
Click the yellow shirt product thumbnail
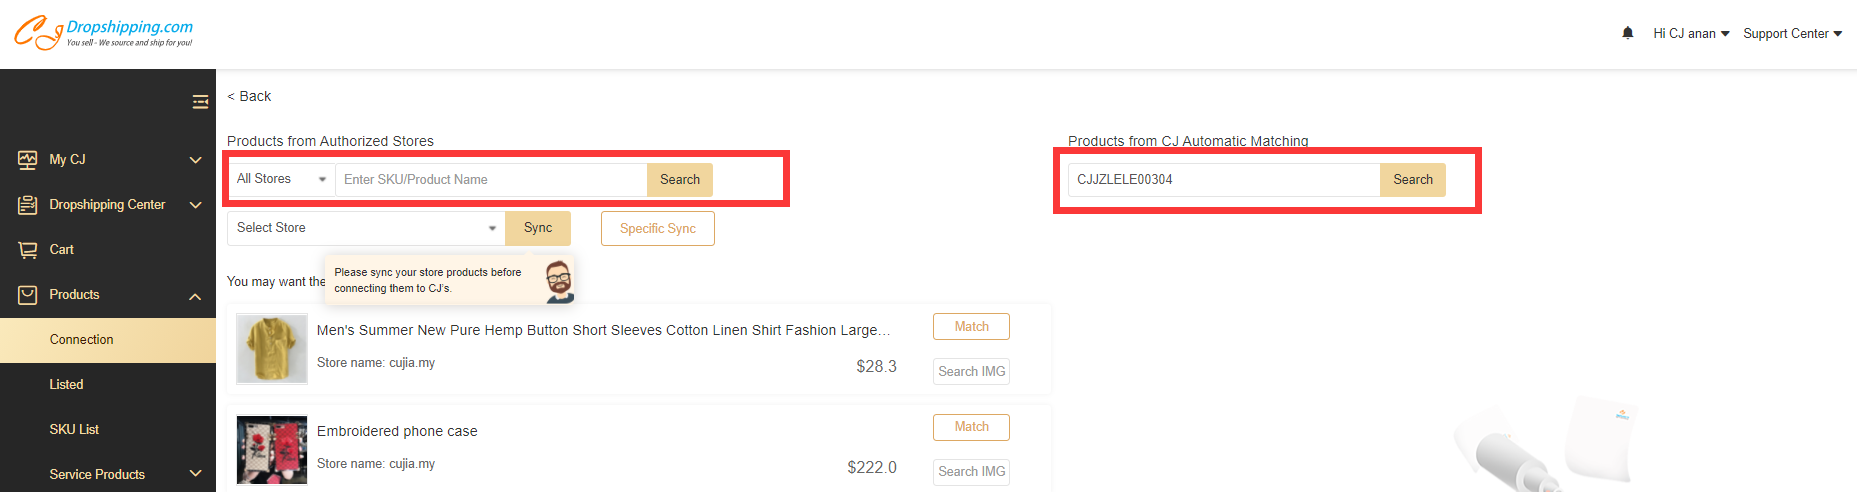click(272, 349)
